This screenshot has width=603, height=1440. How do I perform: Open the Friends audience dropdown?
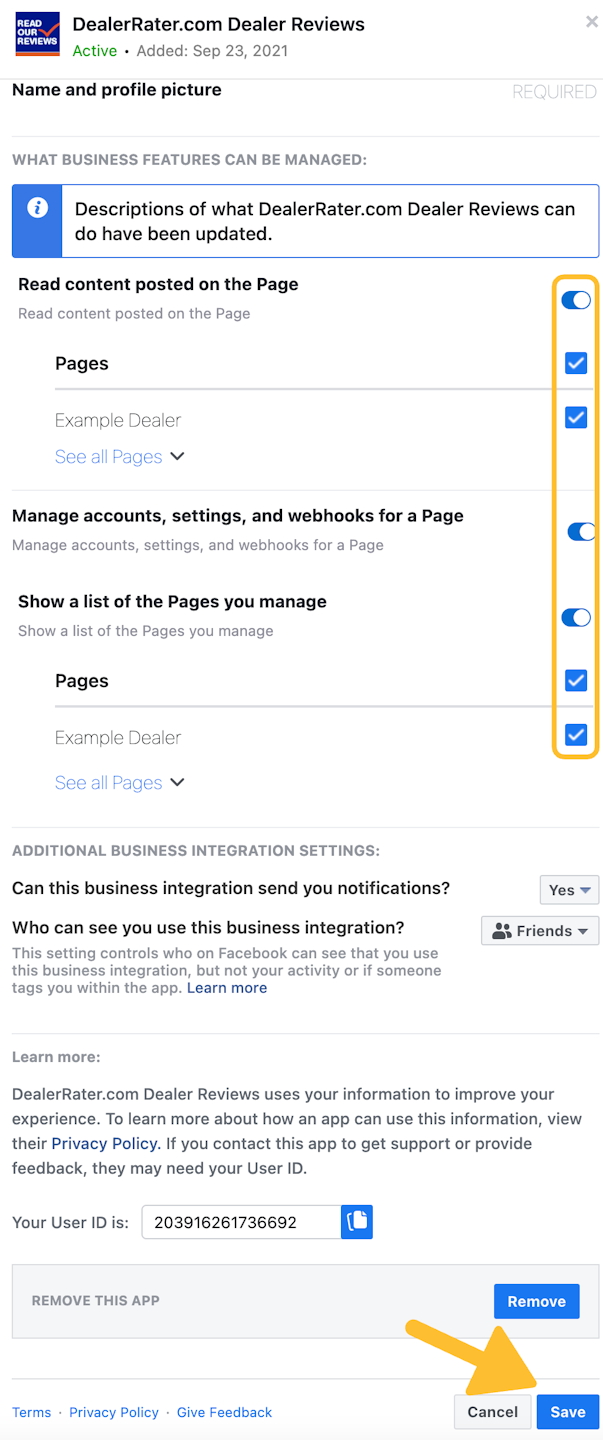point(540,931)
